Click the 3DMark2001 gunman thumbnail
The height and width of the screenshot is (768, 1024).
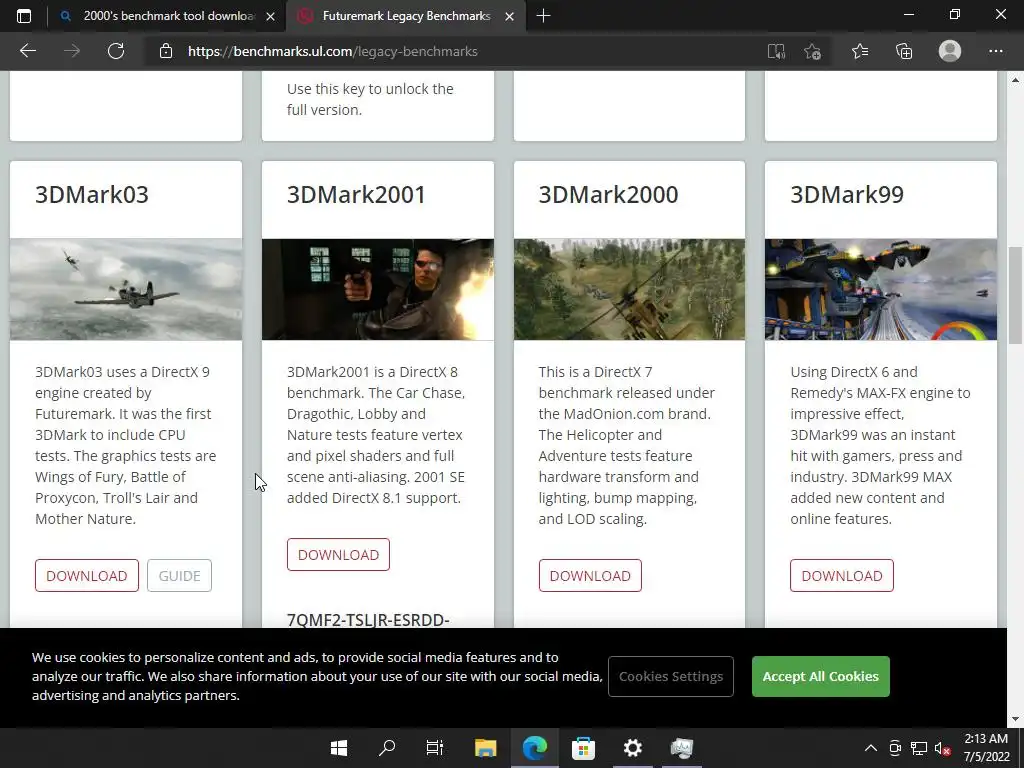pos(377,289)
